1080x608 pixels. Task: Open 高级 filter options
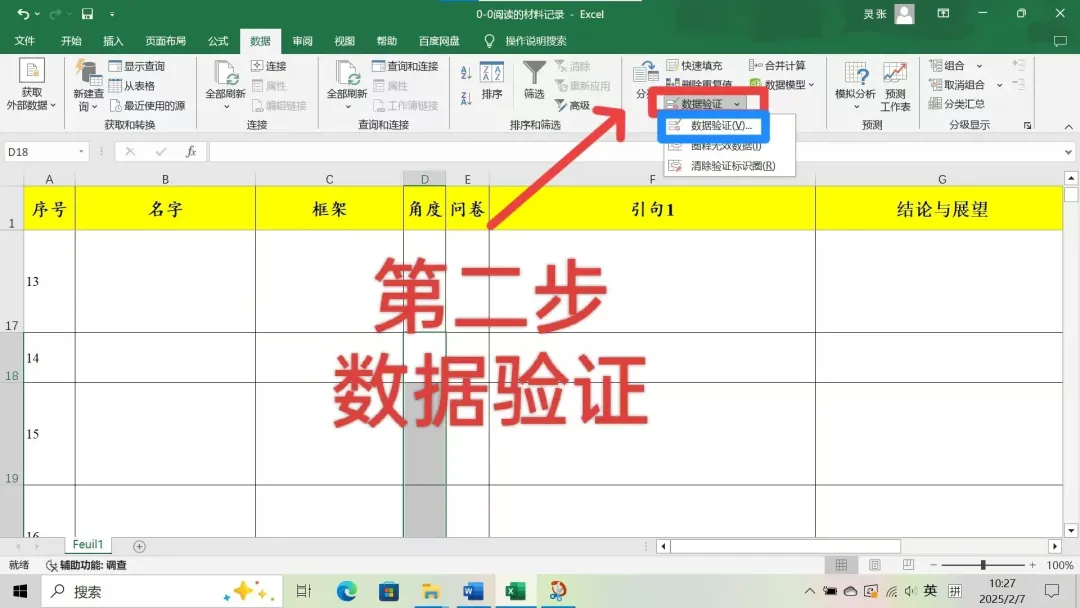coord(572,105)
